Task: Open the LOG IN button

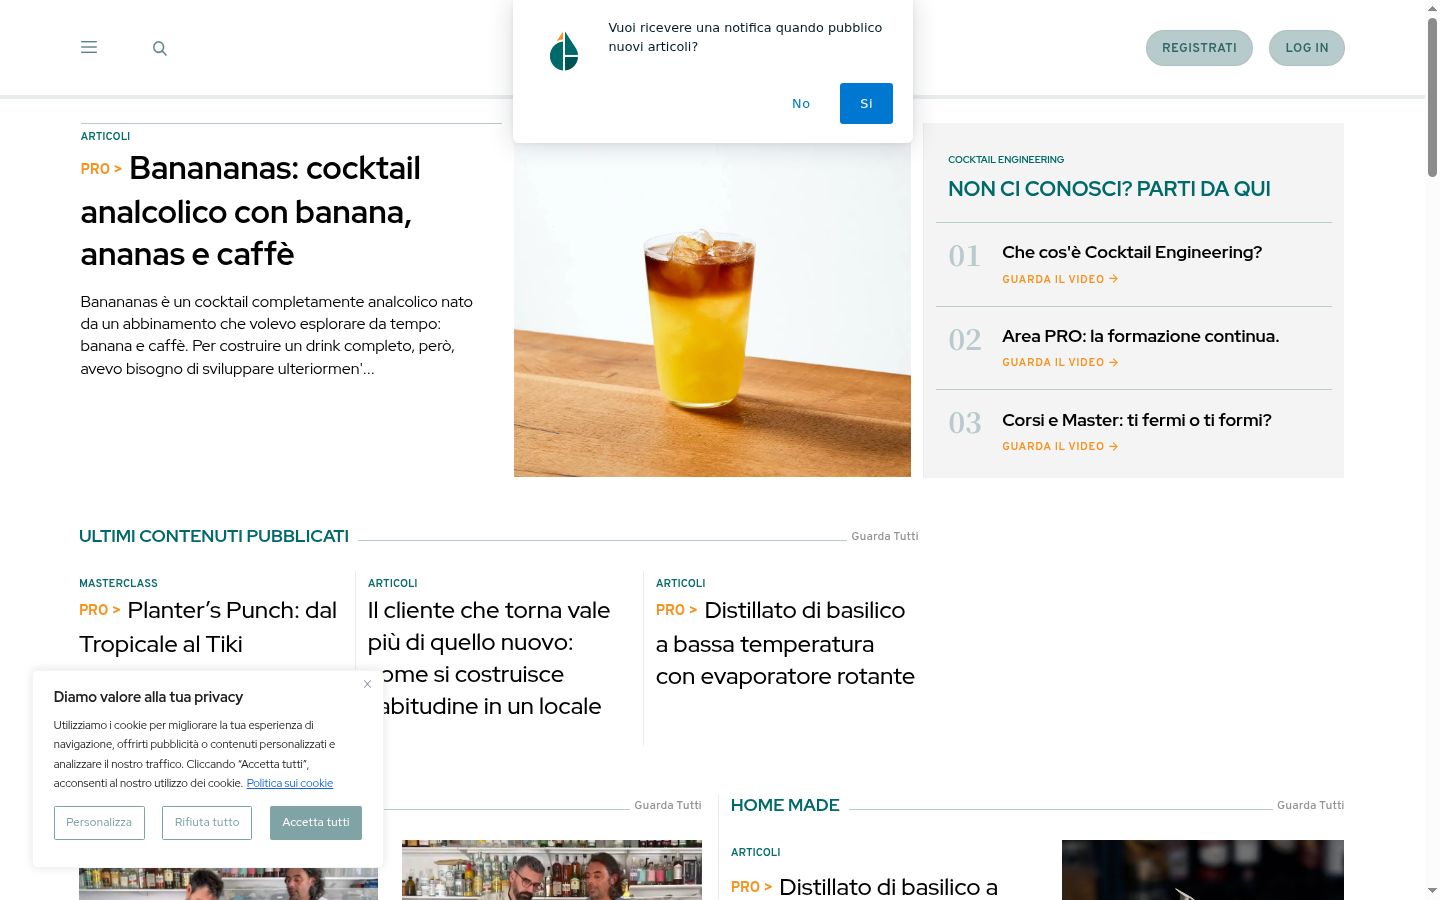Action: coord(1307,48)
